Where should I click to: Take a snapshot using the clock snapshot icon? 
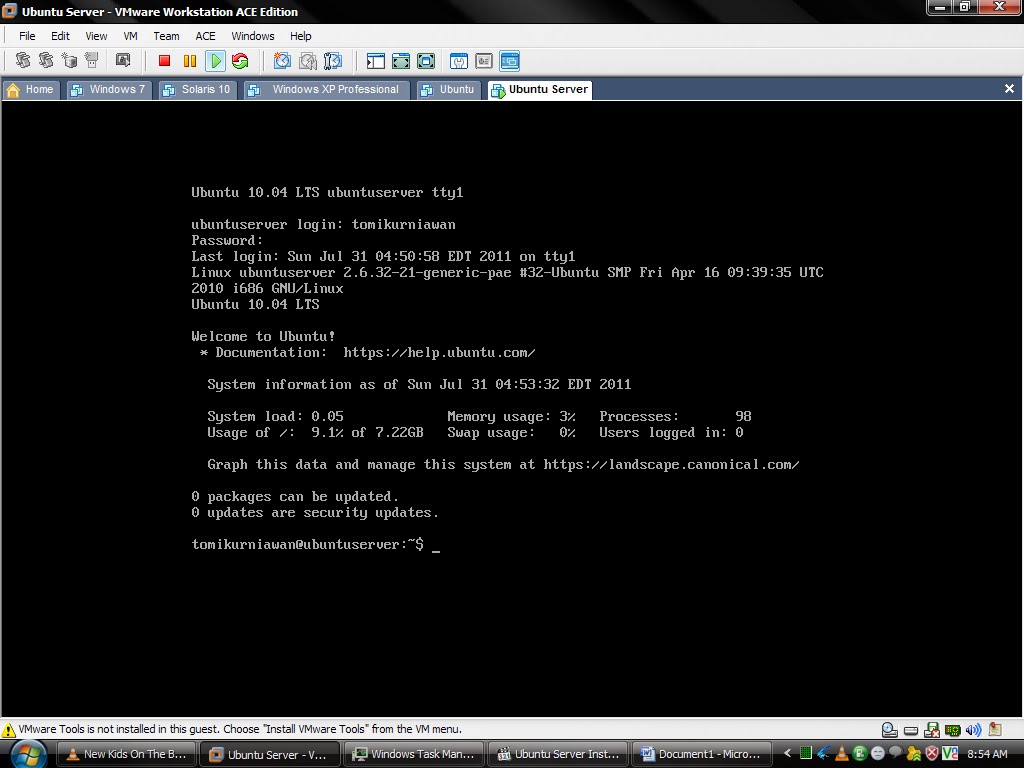[282, 61]
